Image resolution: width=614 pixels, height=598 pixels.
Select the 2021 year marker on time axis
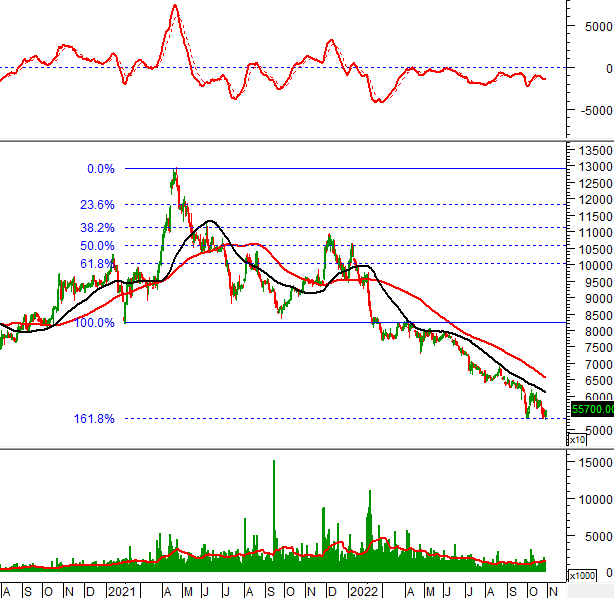tap(121, 589)
